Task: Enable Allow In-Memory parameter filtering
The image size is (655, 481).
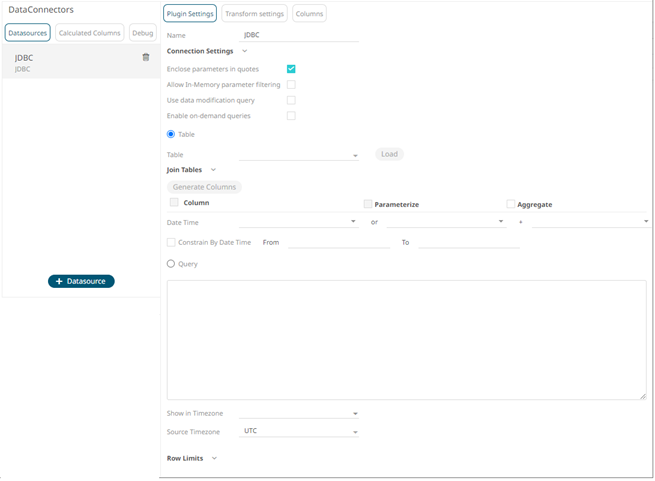Action: point(291,85)
